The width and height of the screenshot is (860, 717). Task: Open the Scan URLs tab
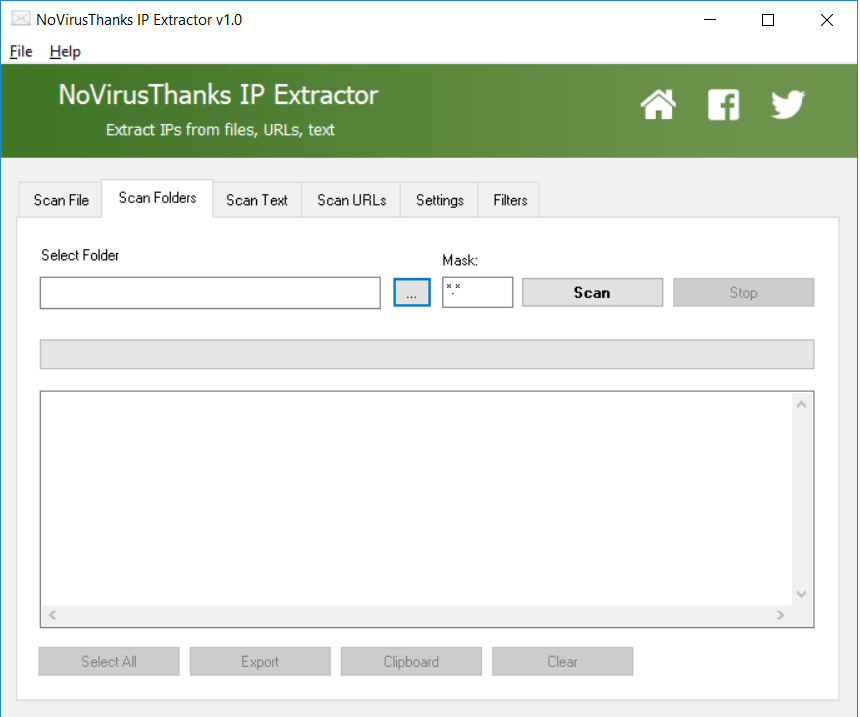[x=352, y=200]
